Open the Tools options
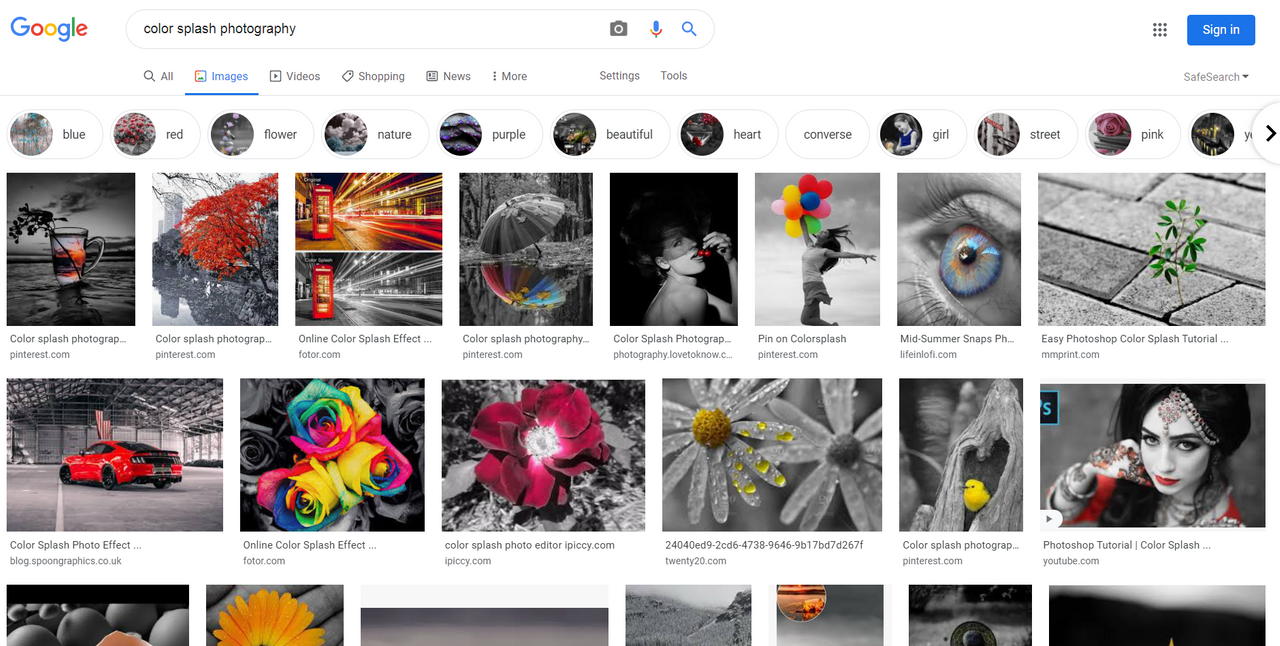This screenshot has height=646, width=1280. (674, 76)
